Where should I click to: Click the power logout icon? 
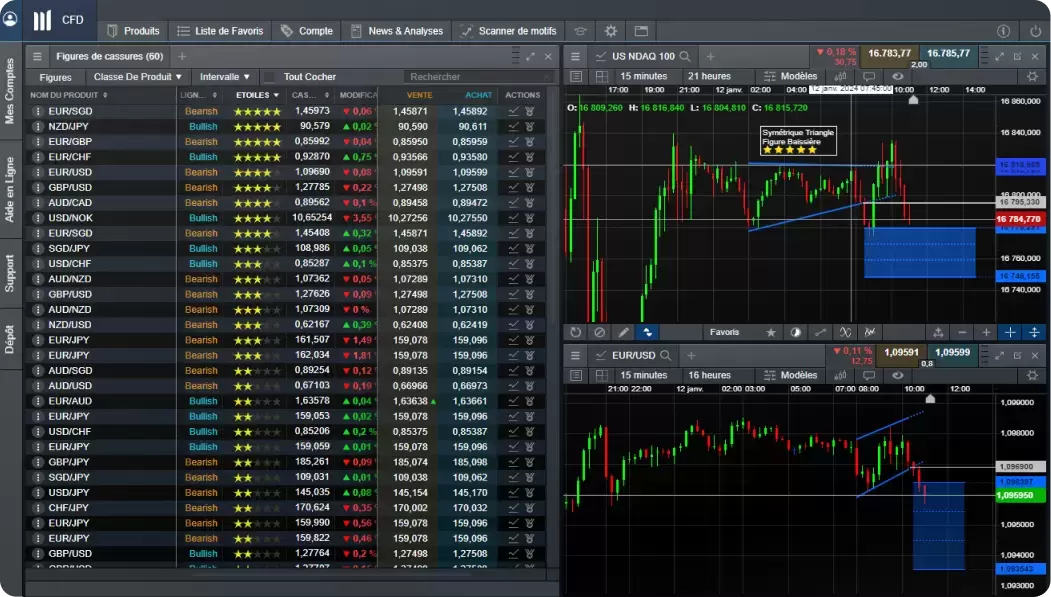point(1034,31)
